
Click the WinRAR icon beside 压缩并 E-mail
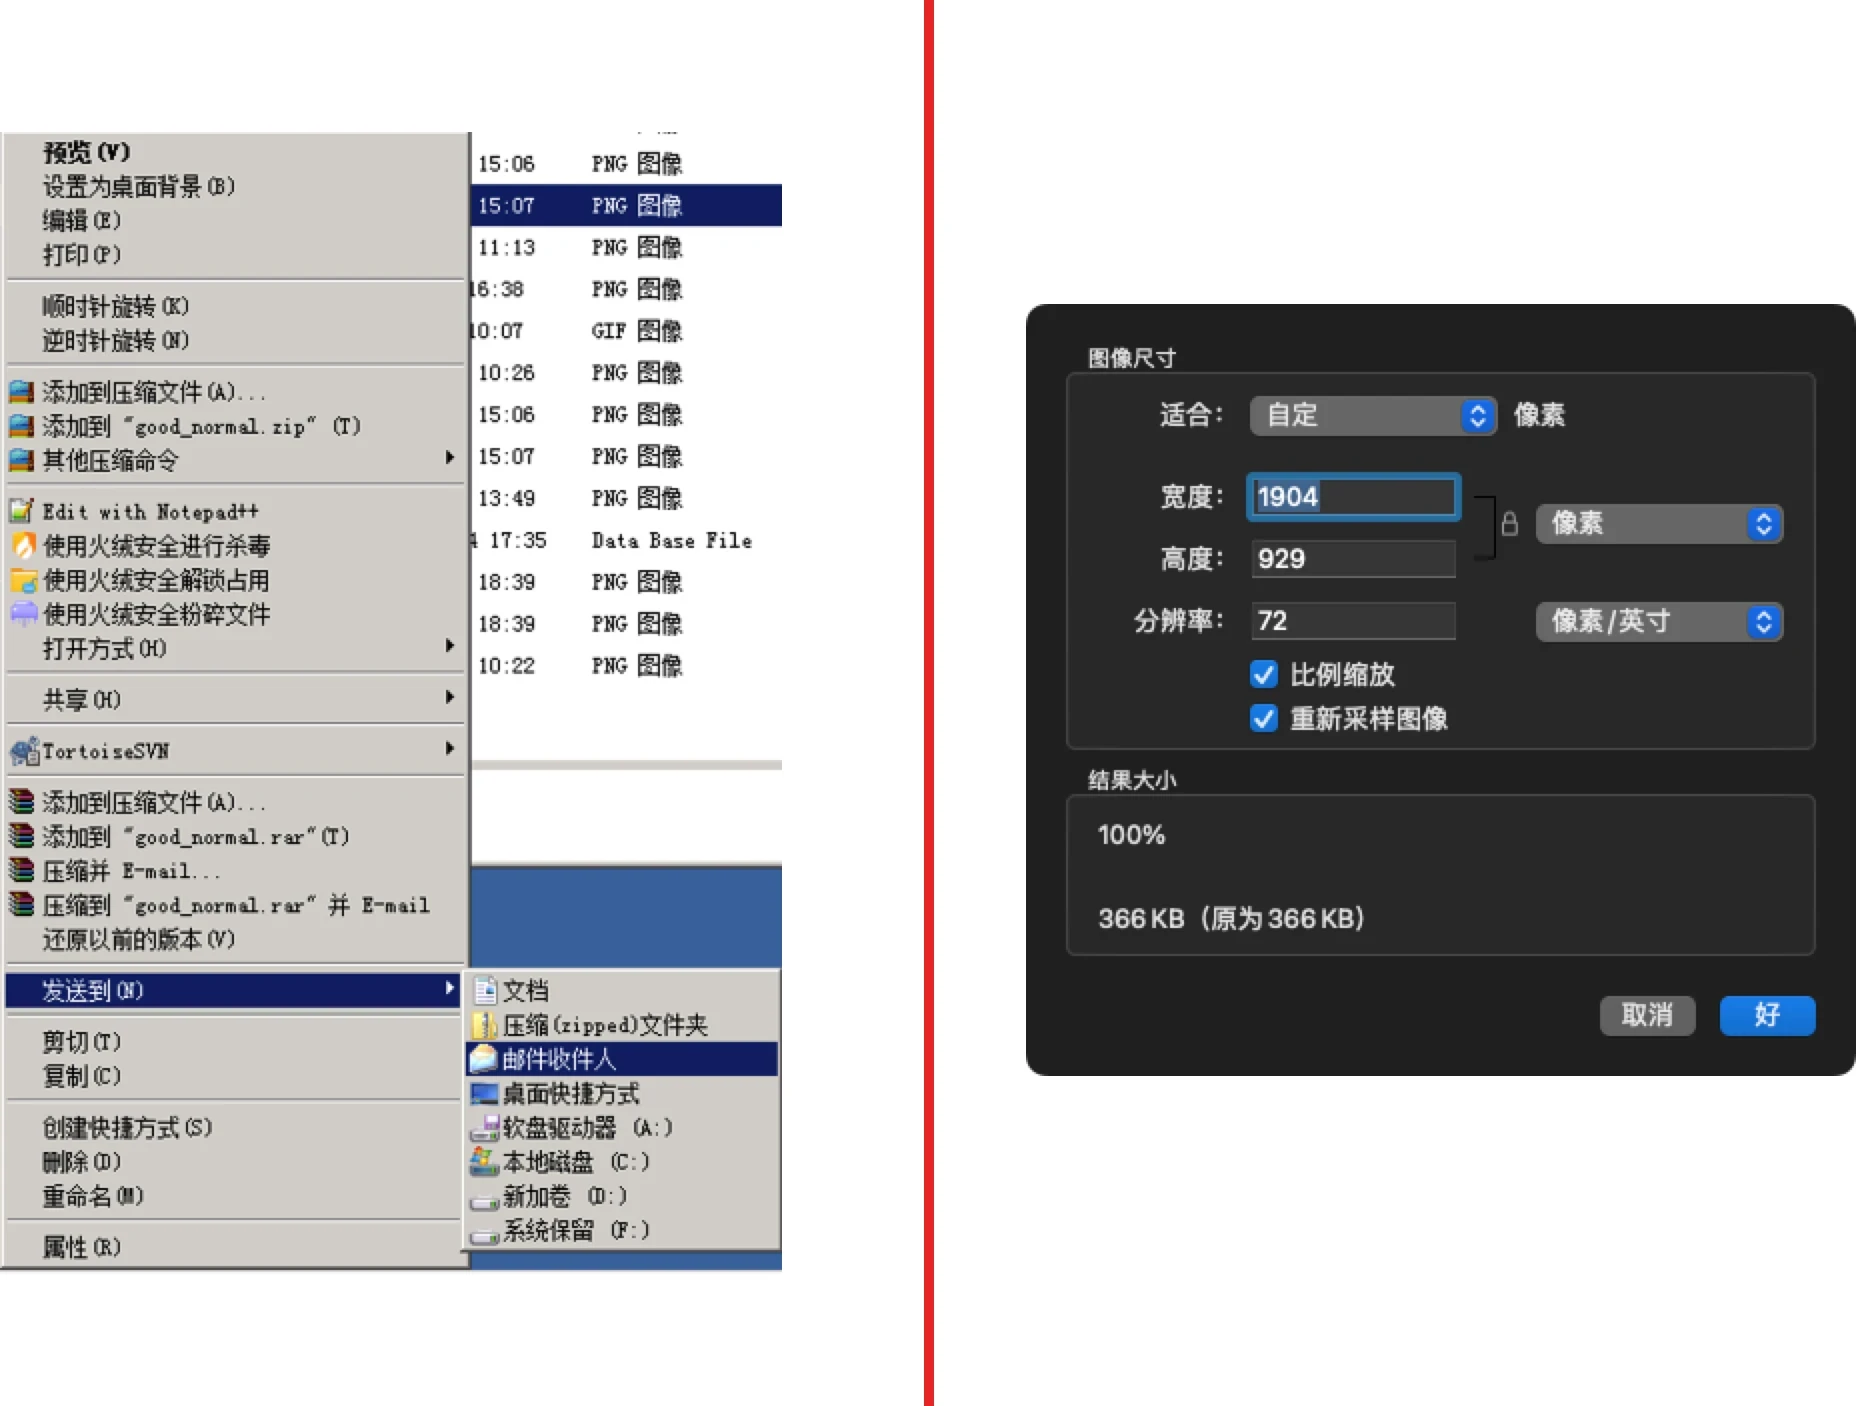click(22, 871)
